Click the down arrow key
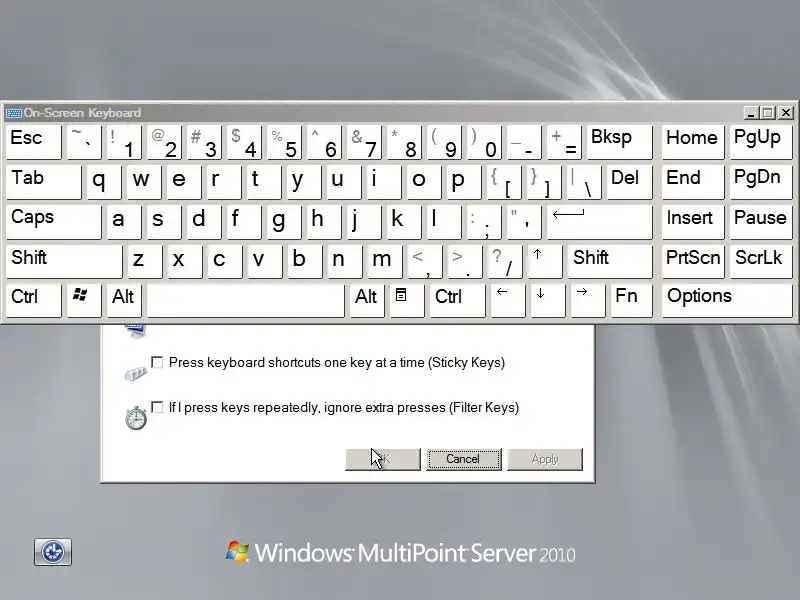 click(548, 301)
